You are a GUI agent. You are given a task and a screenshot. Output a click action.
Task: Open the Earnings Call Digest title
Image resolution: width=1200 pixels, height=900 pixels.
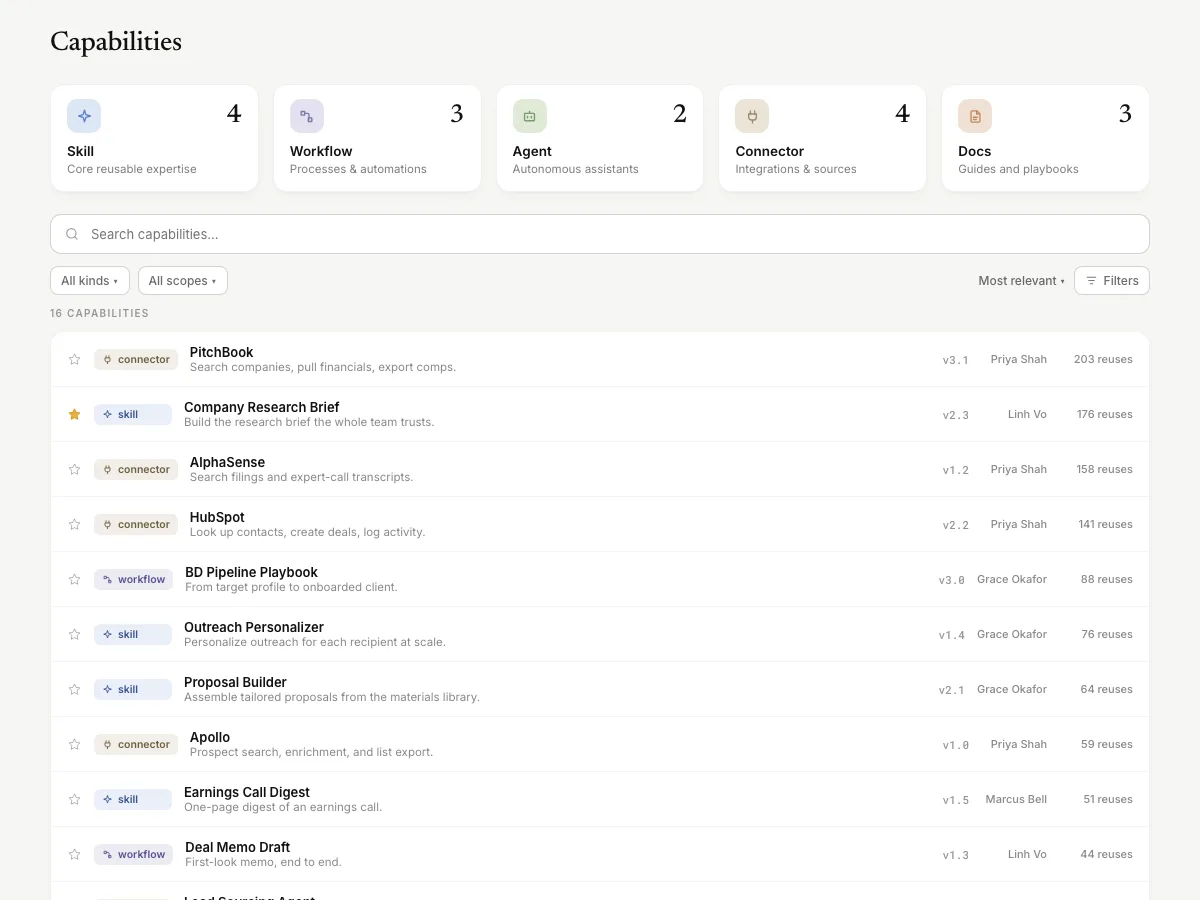[247, 792]
